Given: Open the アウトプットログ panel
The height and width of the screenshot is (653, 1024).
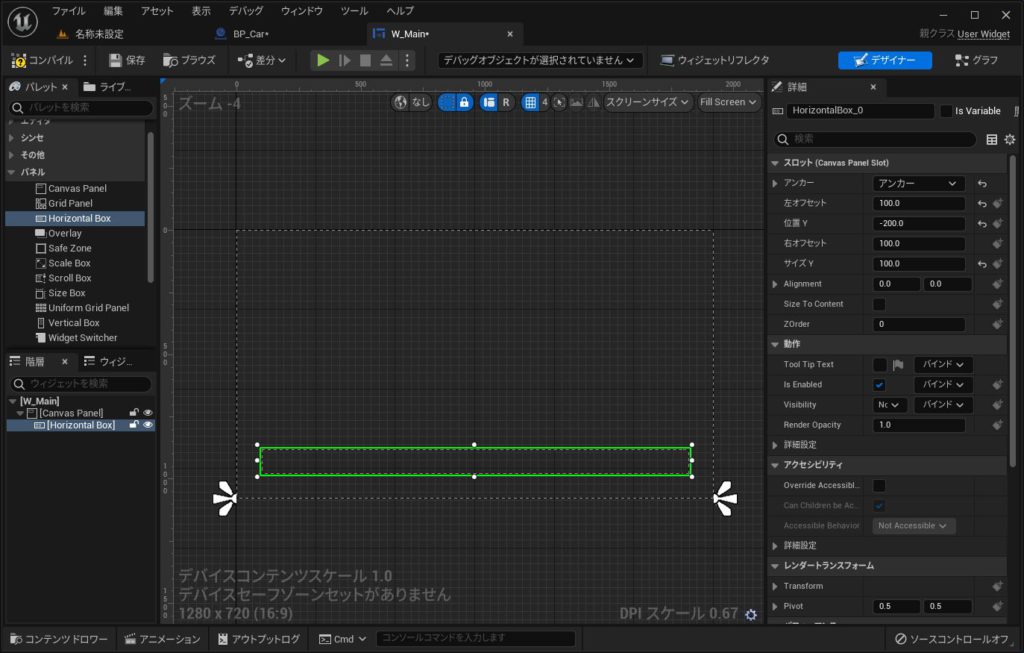Looking at the screenshot, I should [x=259, y=639].
